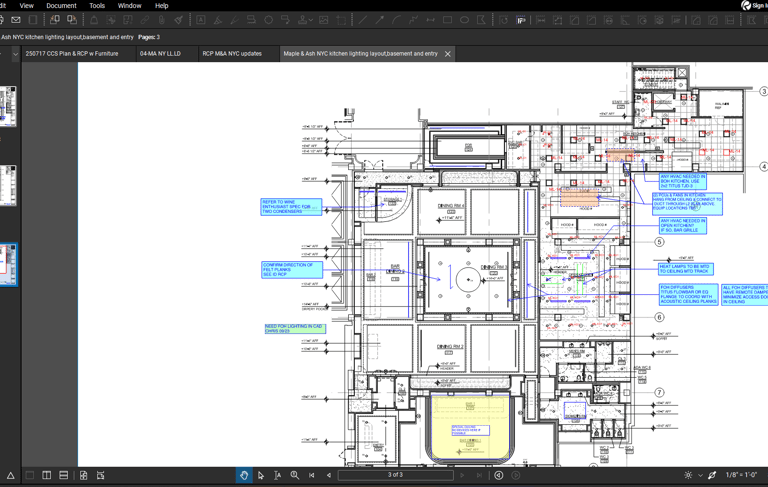
Task: Select the Stamp tool
Action: (x=303, y=20)
